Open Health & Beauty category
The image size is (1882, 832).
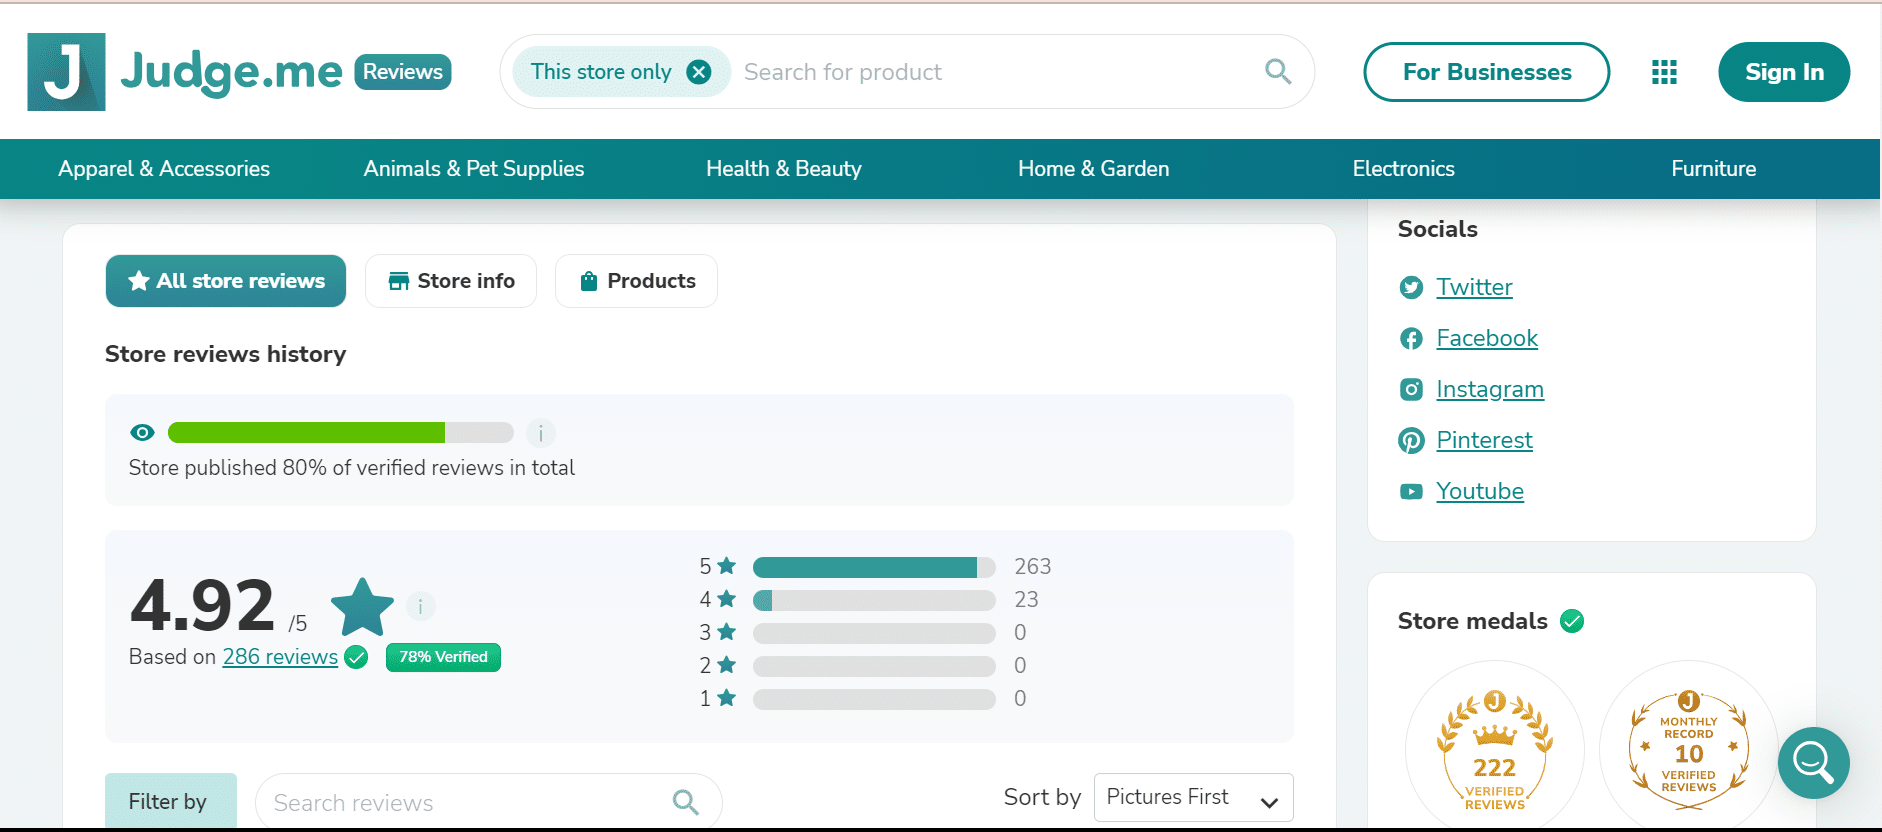pos(784,169)
